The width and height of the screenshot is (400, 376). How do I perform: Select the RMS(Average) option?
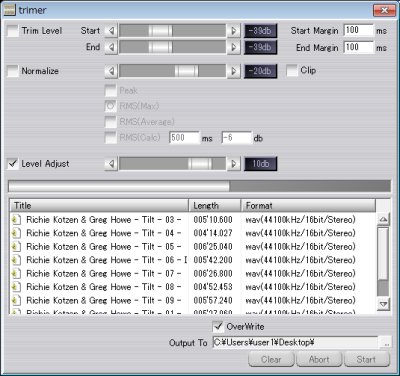[x=111, y=122]
